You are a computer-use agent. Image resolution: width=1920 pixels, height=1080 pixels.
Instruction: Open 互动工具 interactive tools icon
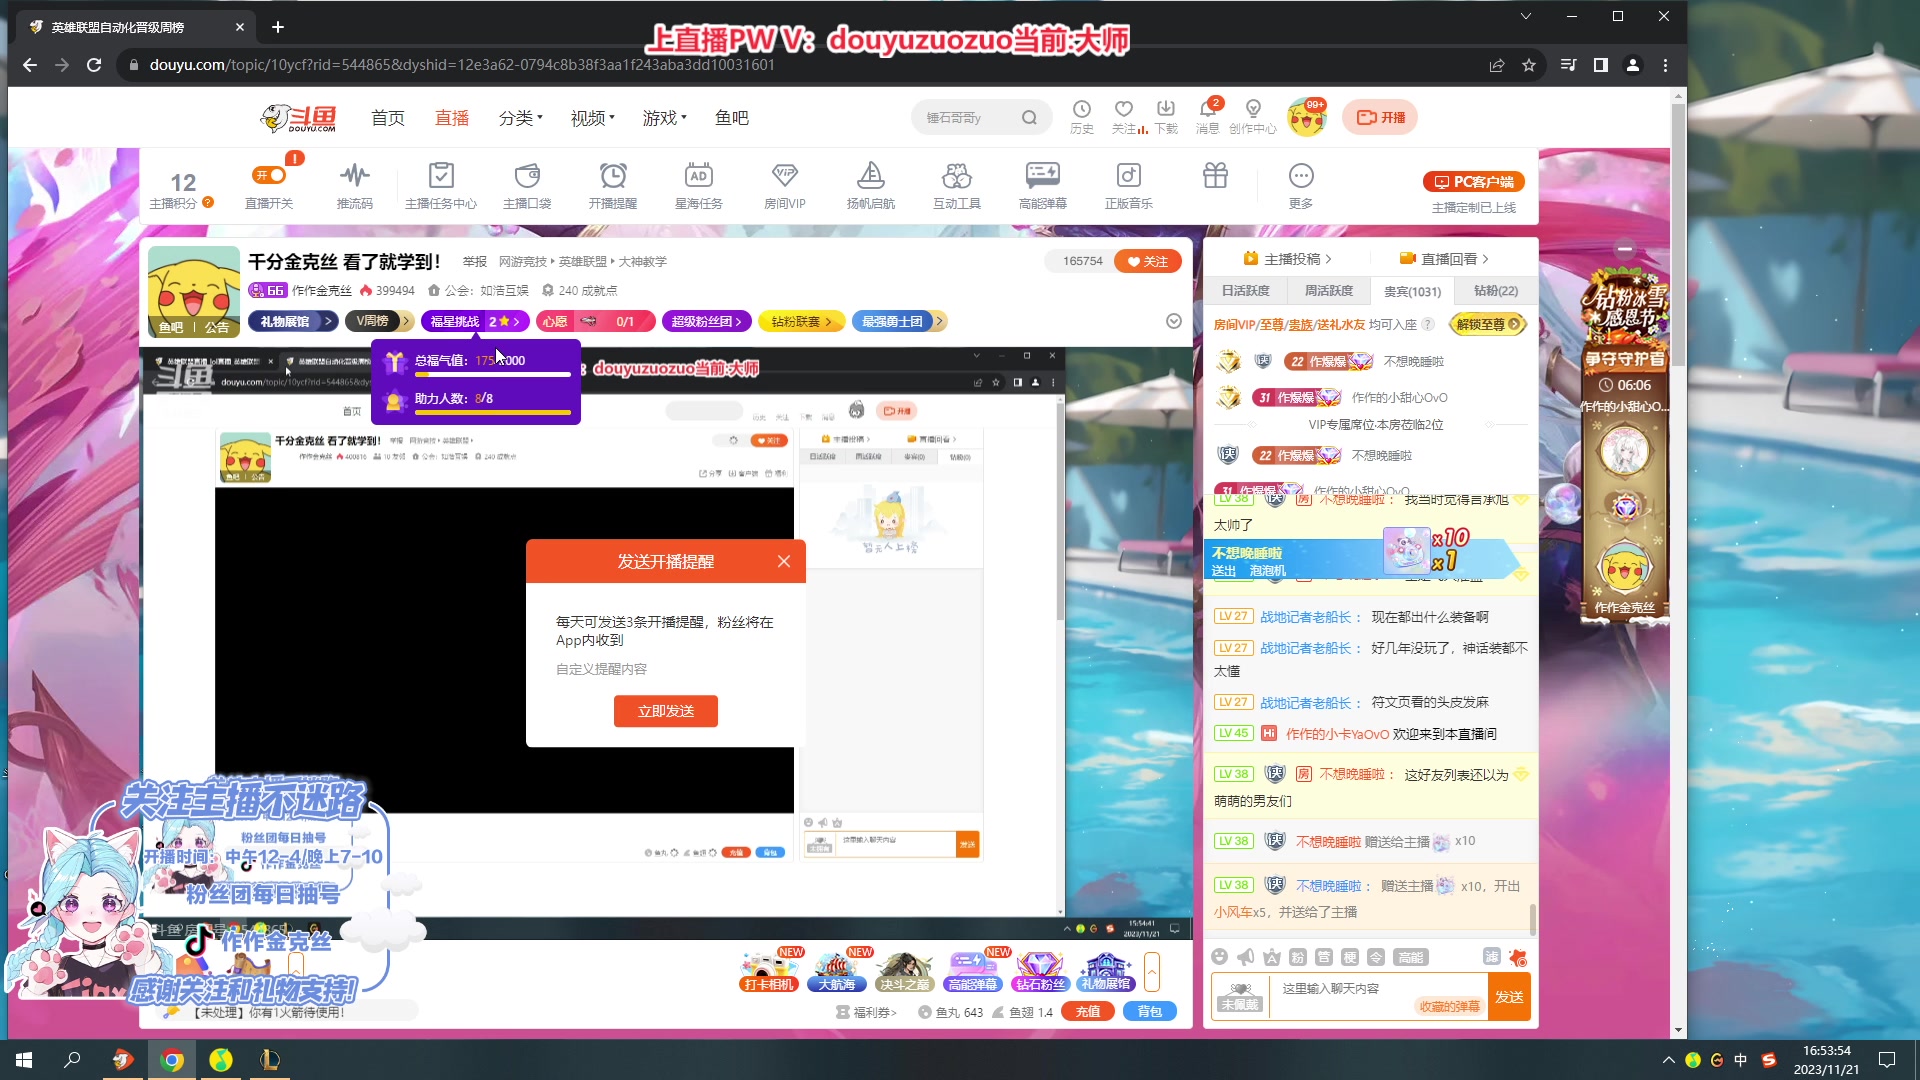957,186
